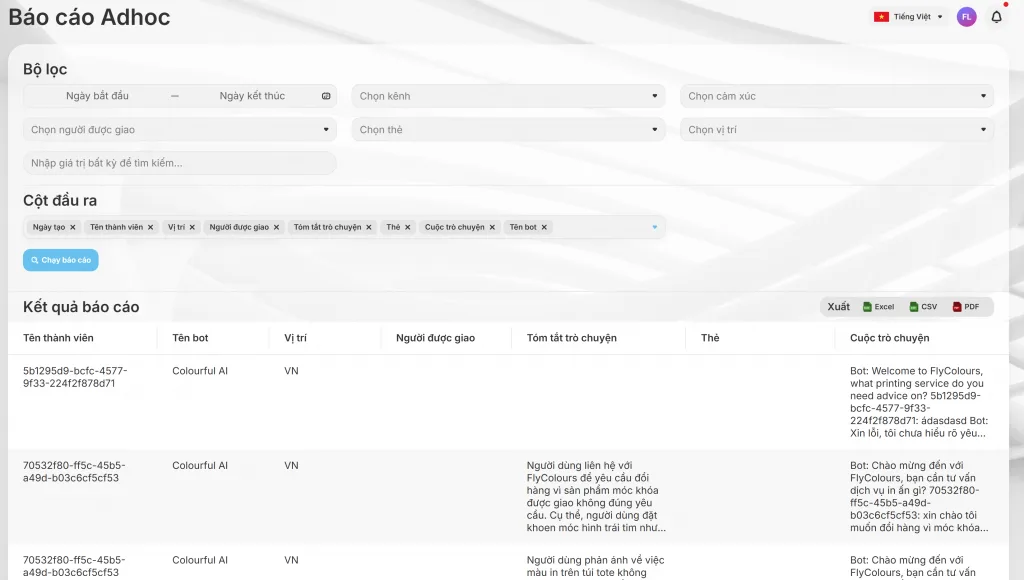Remove the Vị trí column tag
1024x580 pixels.
[192, 227]
